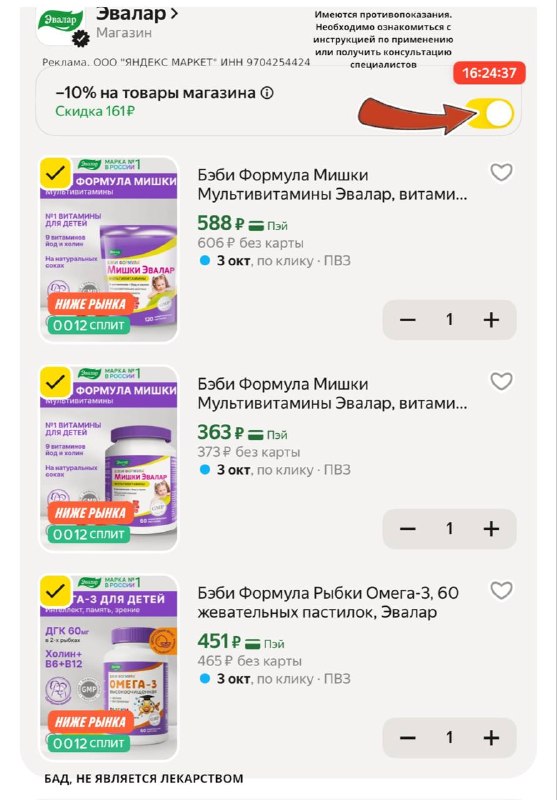The image size is (557, 800).
Task: Increase quantity of the 588 ₽ item
Action: click(x=491, y=320)
